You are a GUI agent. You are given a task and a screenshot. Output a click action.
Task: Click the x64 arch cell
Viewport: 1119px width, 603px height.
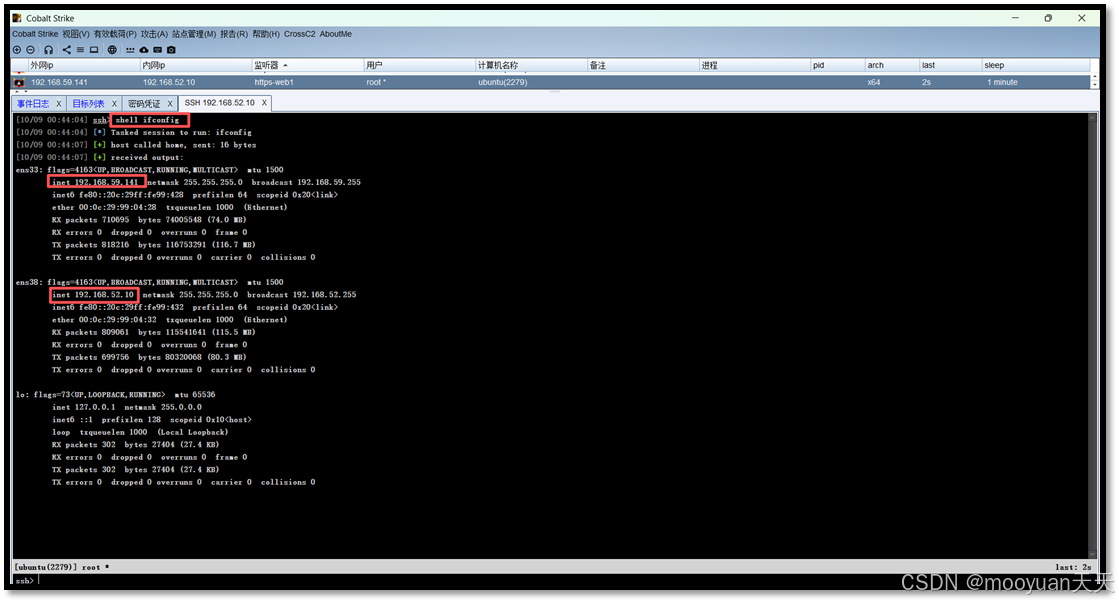point(874,82)
